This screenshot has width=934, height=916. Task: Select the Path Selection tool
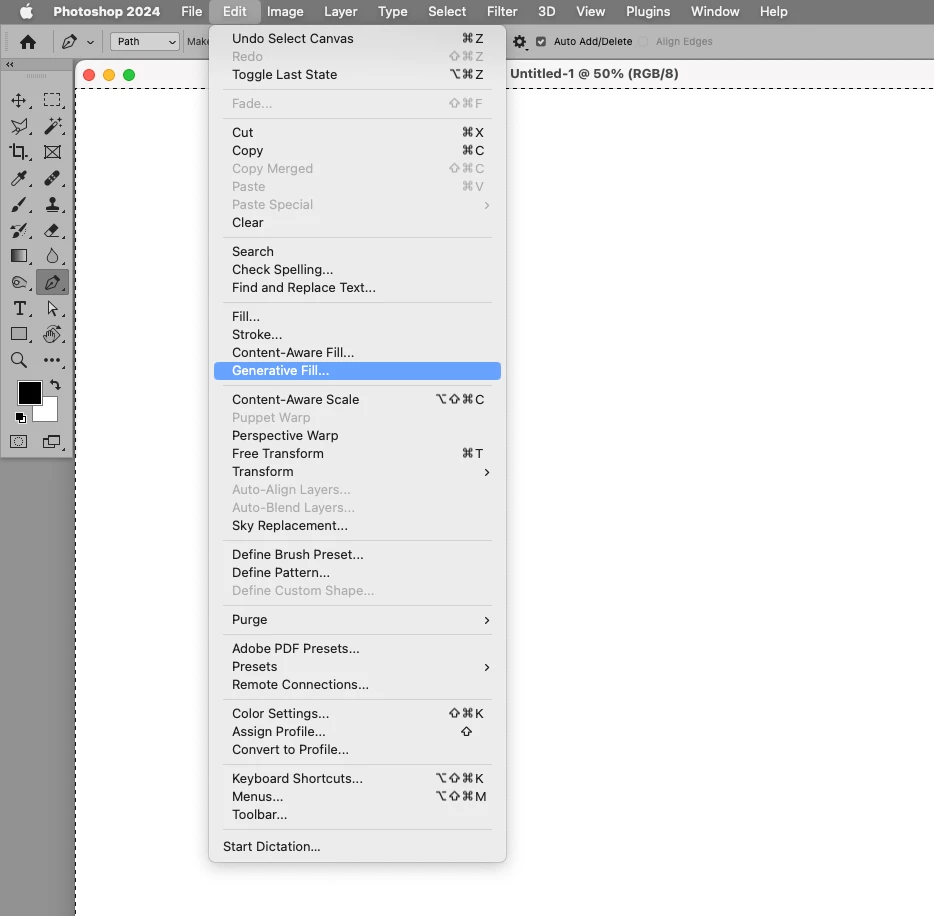pyautogui.click(x=52, y=309)
